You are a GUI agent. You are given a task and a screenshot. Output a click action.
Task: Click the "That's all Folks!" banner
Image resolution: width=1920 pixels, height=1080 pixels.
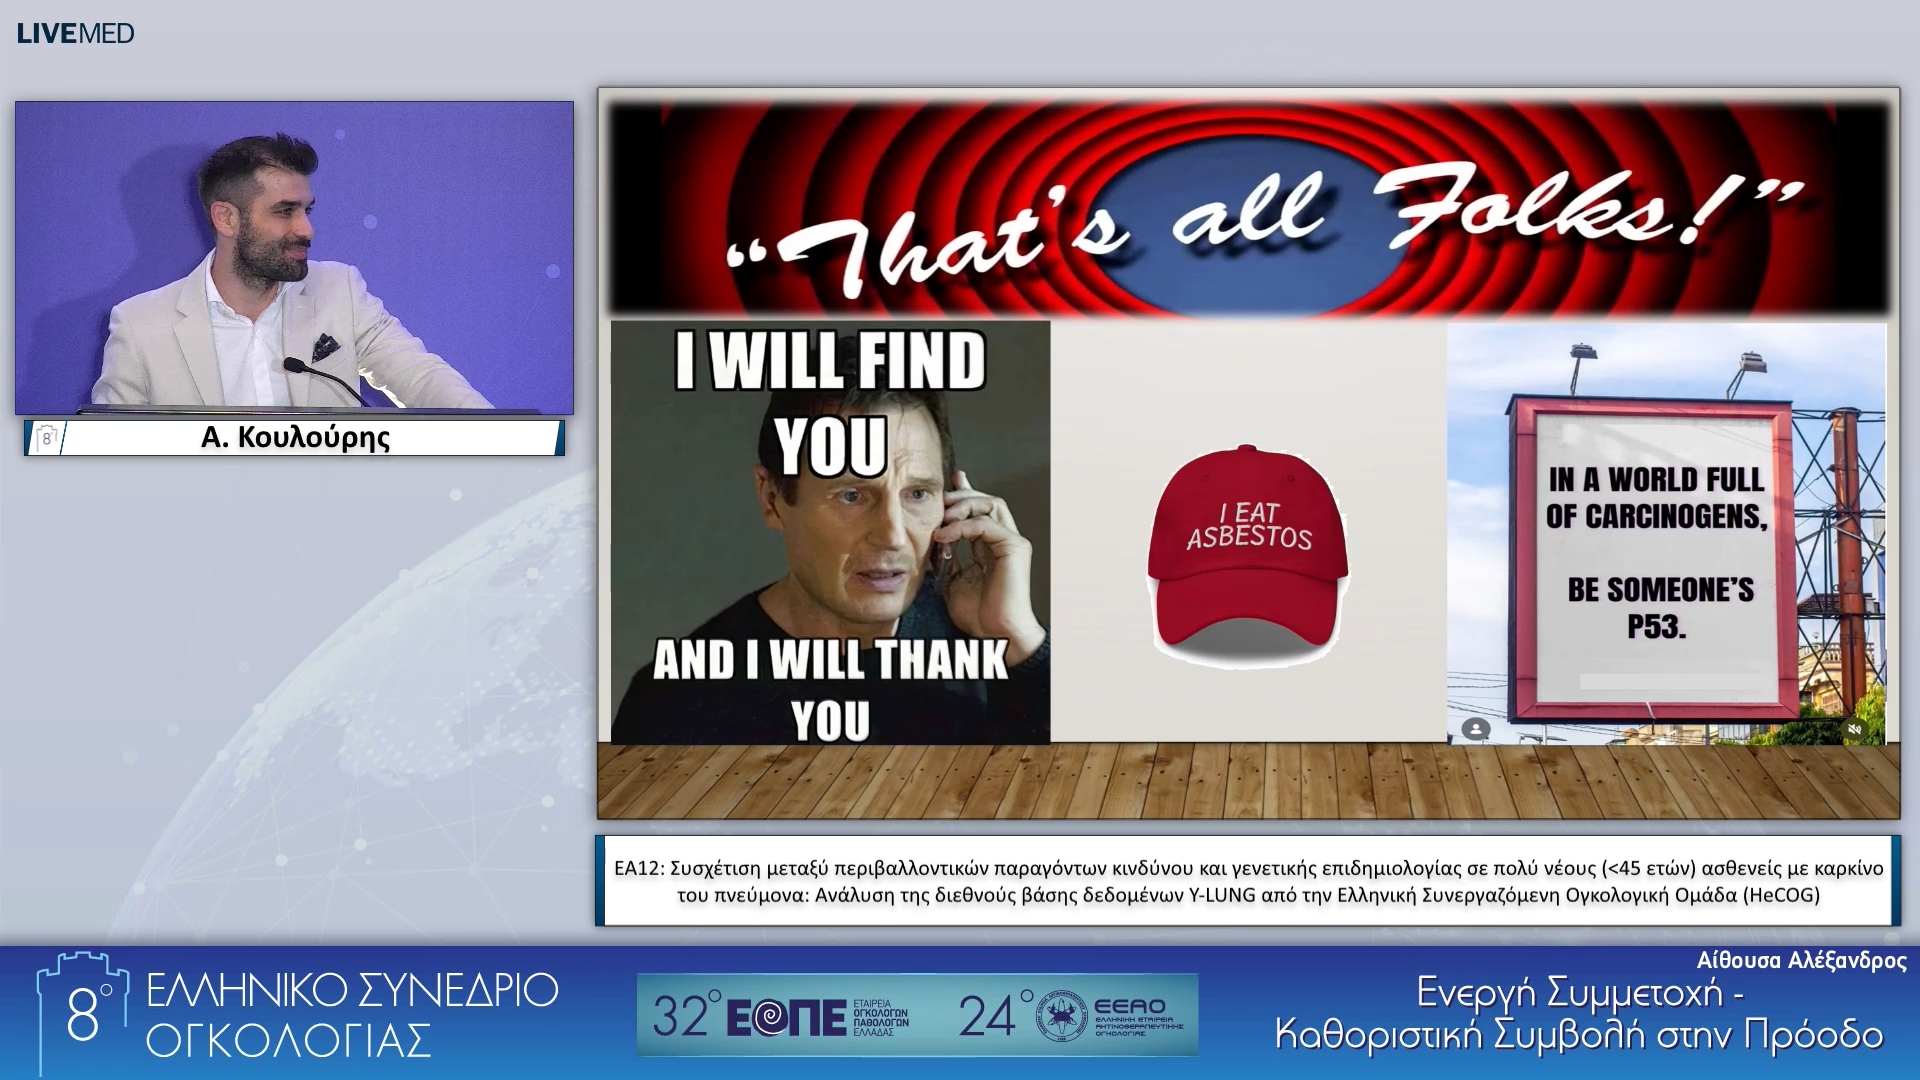coord(1248,209)
